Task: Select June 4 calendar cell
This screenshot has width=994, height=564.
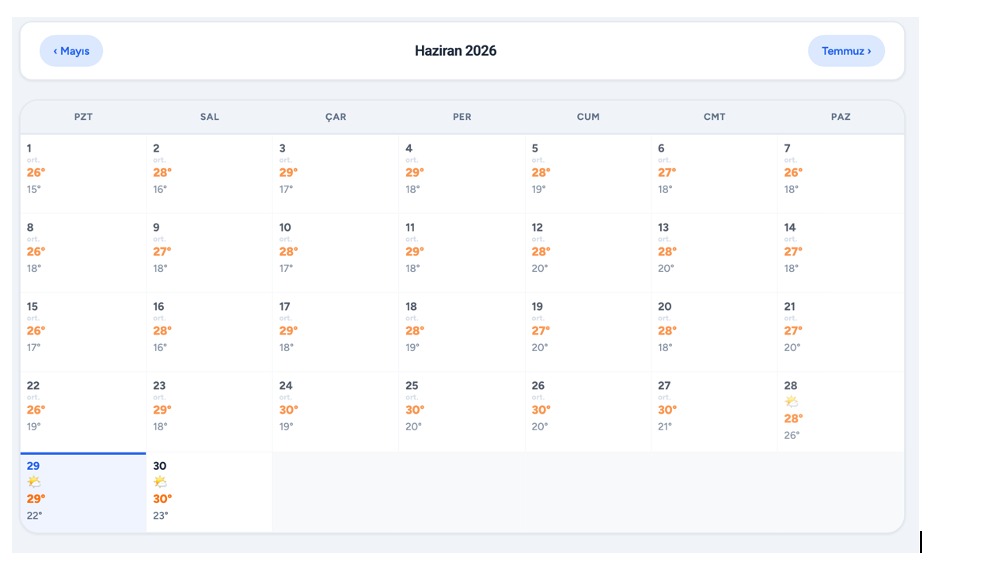Action: pyautogui.click(x=462, y=174)
